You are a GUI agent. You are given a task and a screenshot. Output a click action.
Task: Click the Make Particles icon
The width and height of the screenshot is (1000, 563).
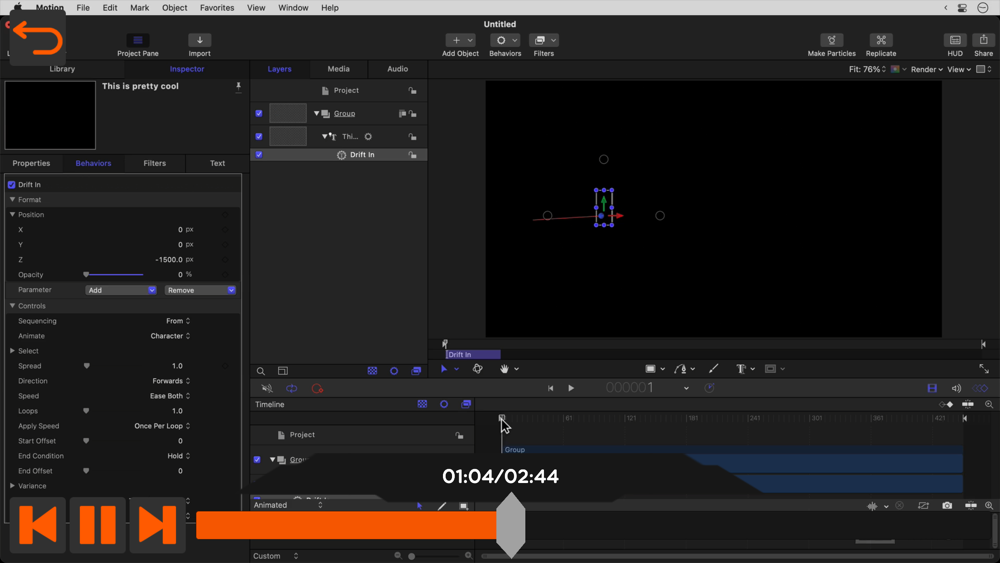(832, 40)
